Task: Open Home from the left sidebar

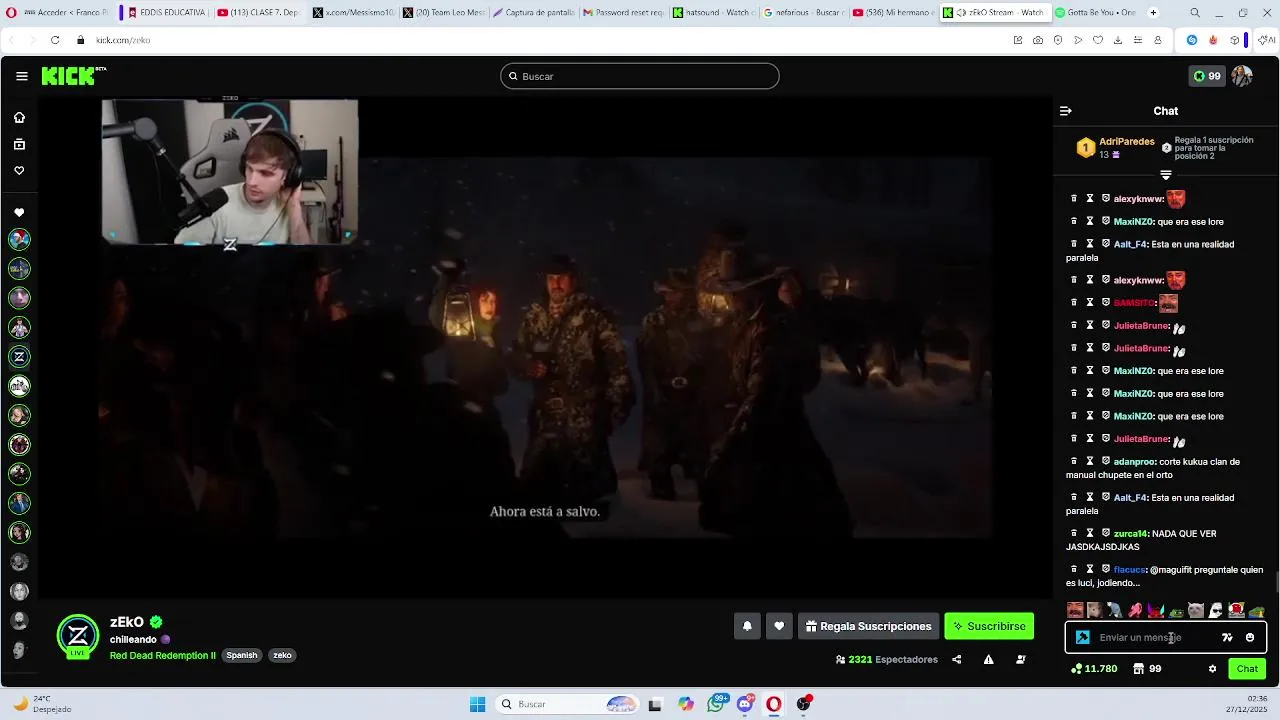Action: [x=19, y=118]
